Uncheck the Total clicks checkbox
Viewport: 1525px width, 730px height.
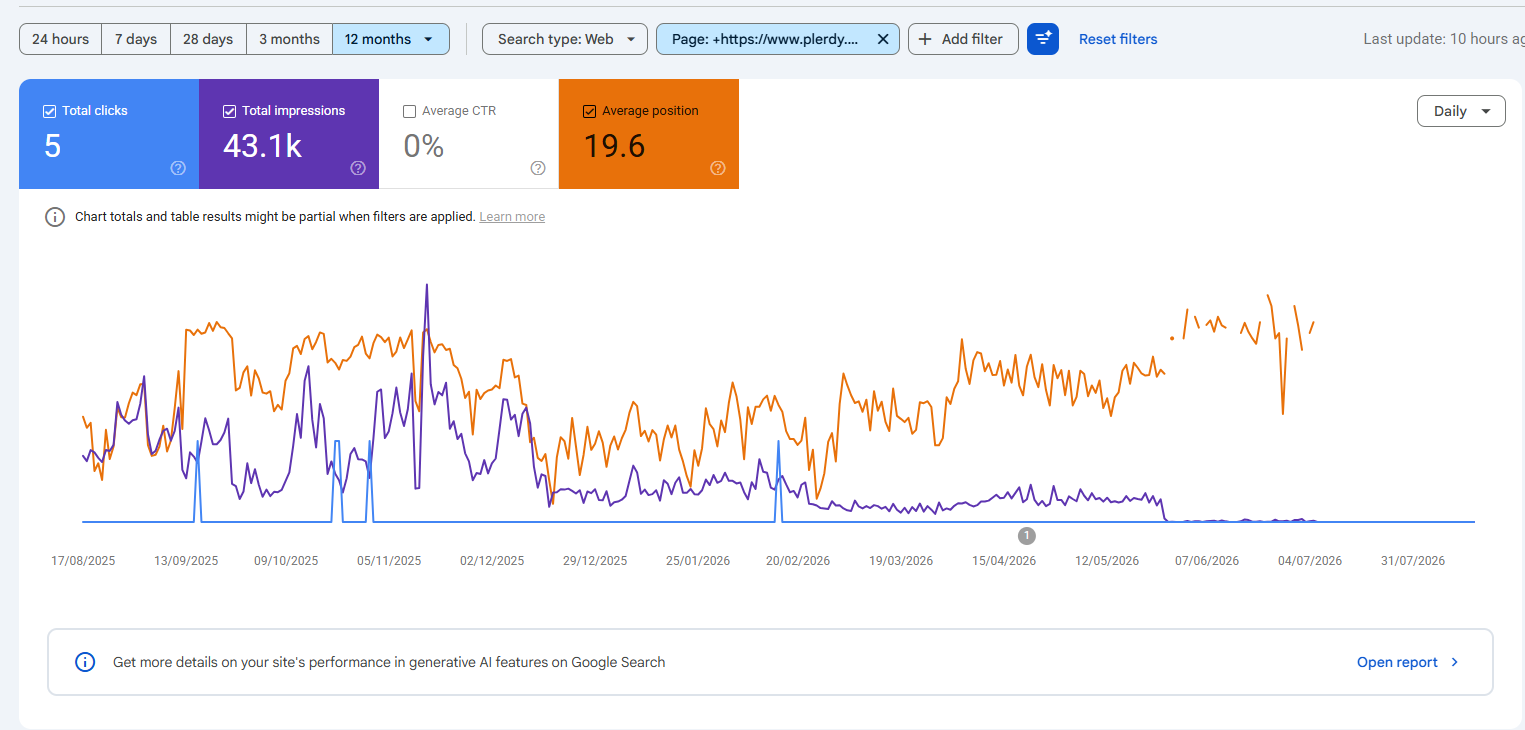[49, 111]
